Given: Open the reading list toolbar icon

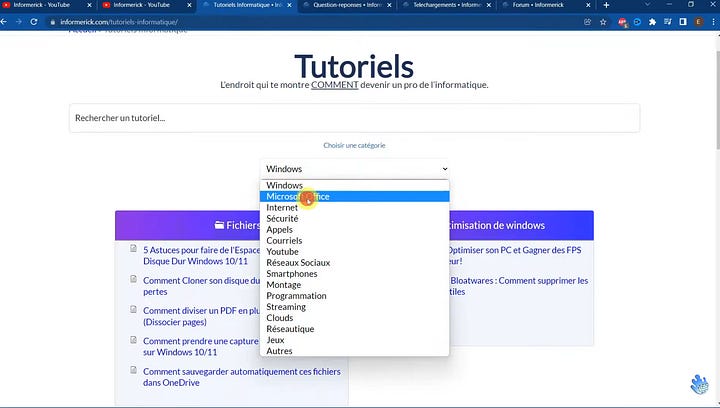Looking at the screenshot, I should pos(668,22).
